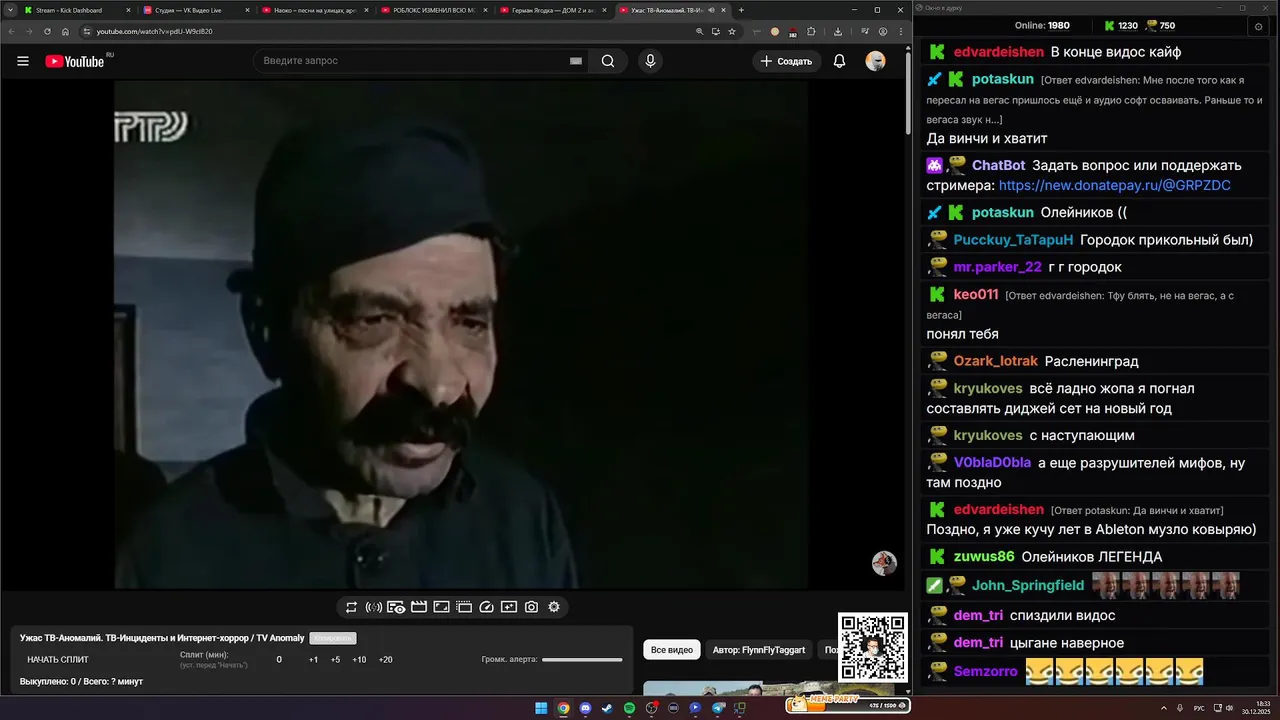Open the YouTube hamburger guide menu
The width and height of the screenshot is (1280, 720).
tap(23, 61)
